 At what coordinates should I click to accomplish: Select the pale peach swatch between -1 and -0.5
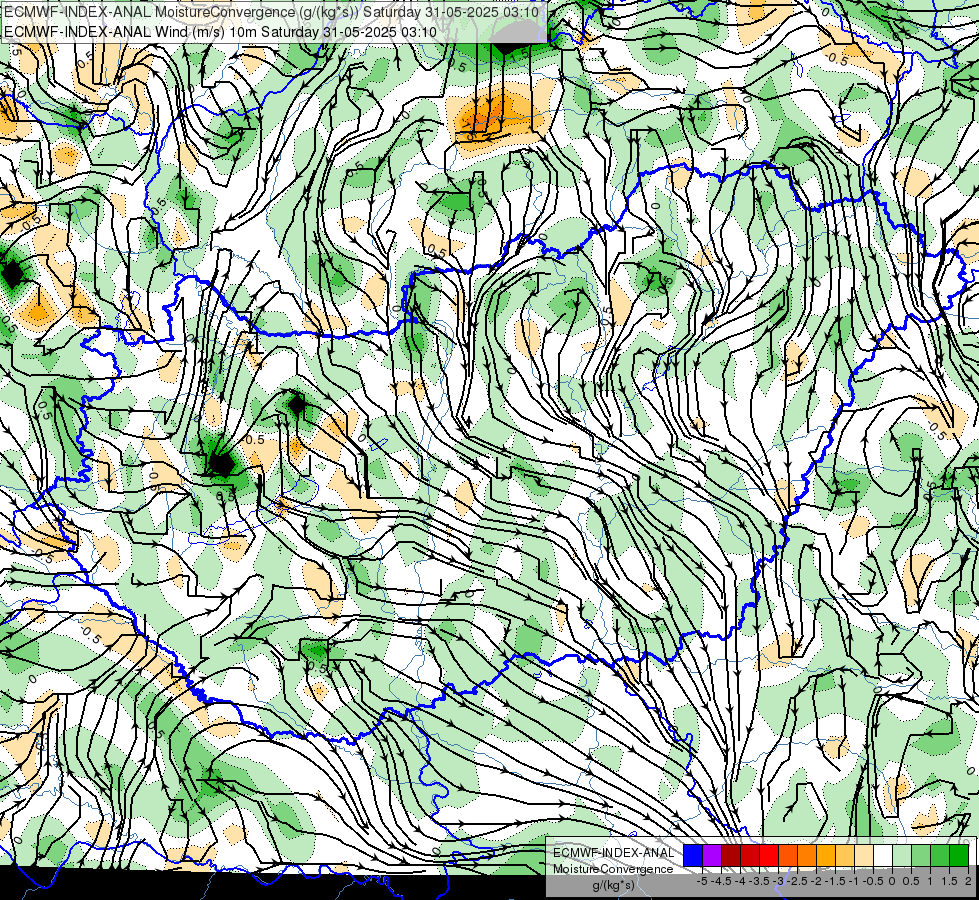click(863, 855)
